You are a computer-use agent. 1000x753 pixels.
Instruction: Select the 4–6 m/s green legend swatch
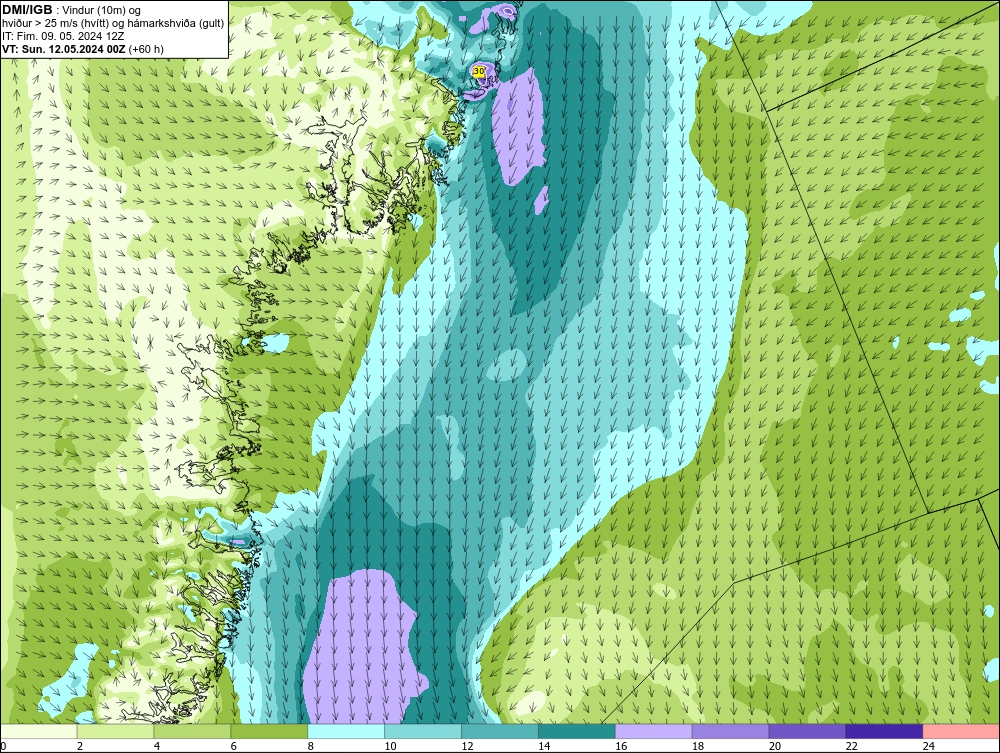192,731
